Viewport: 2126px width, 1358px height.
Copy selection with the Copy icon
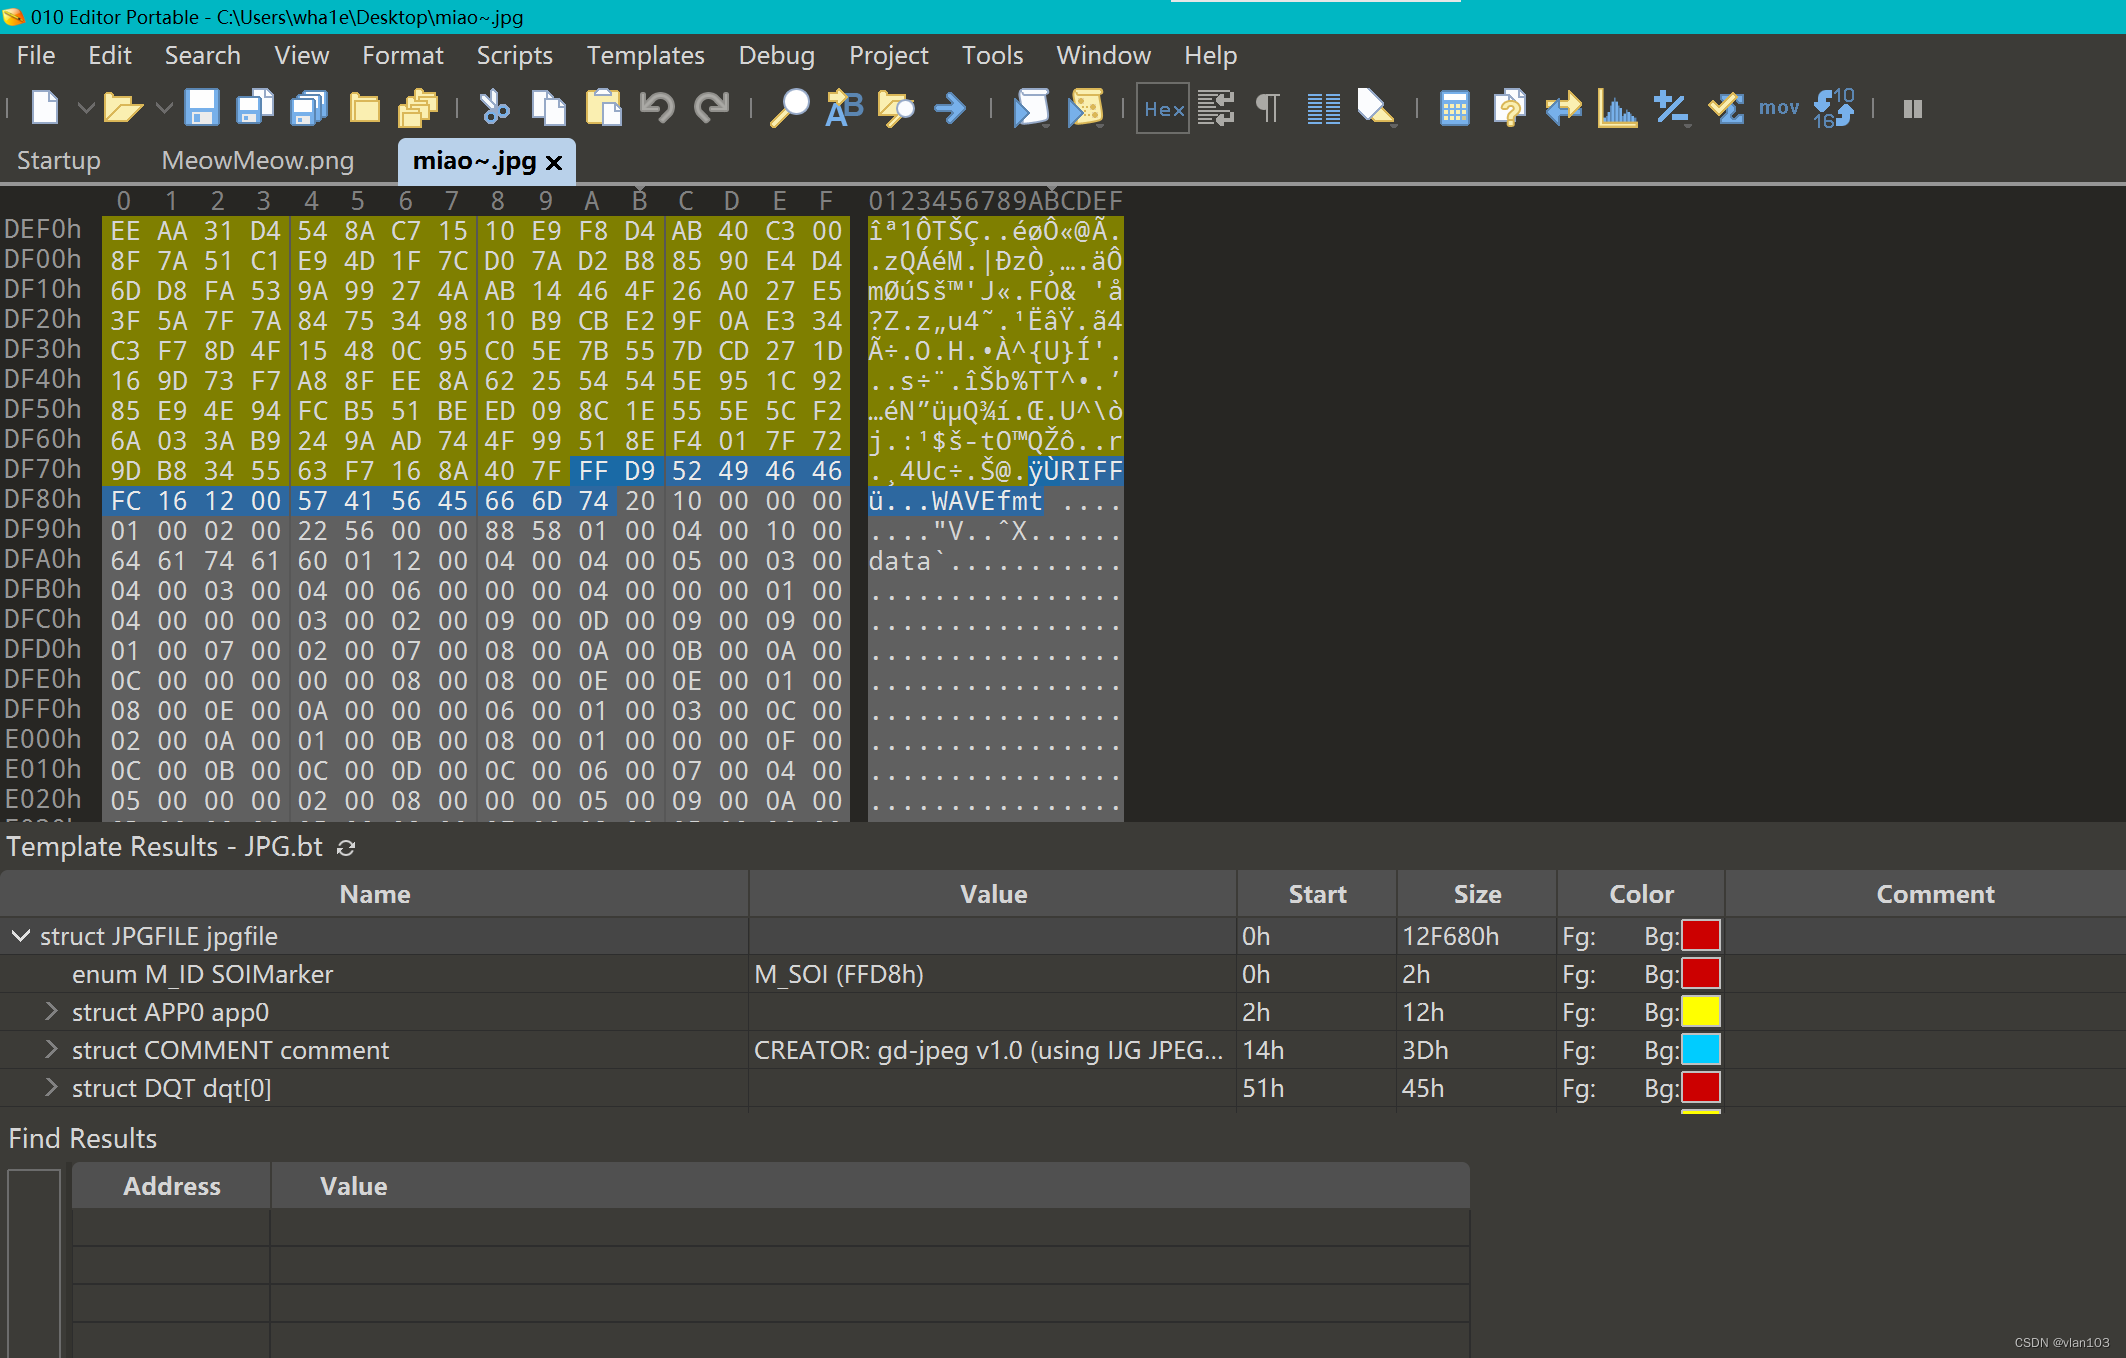point(548,108)
